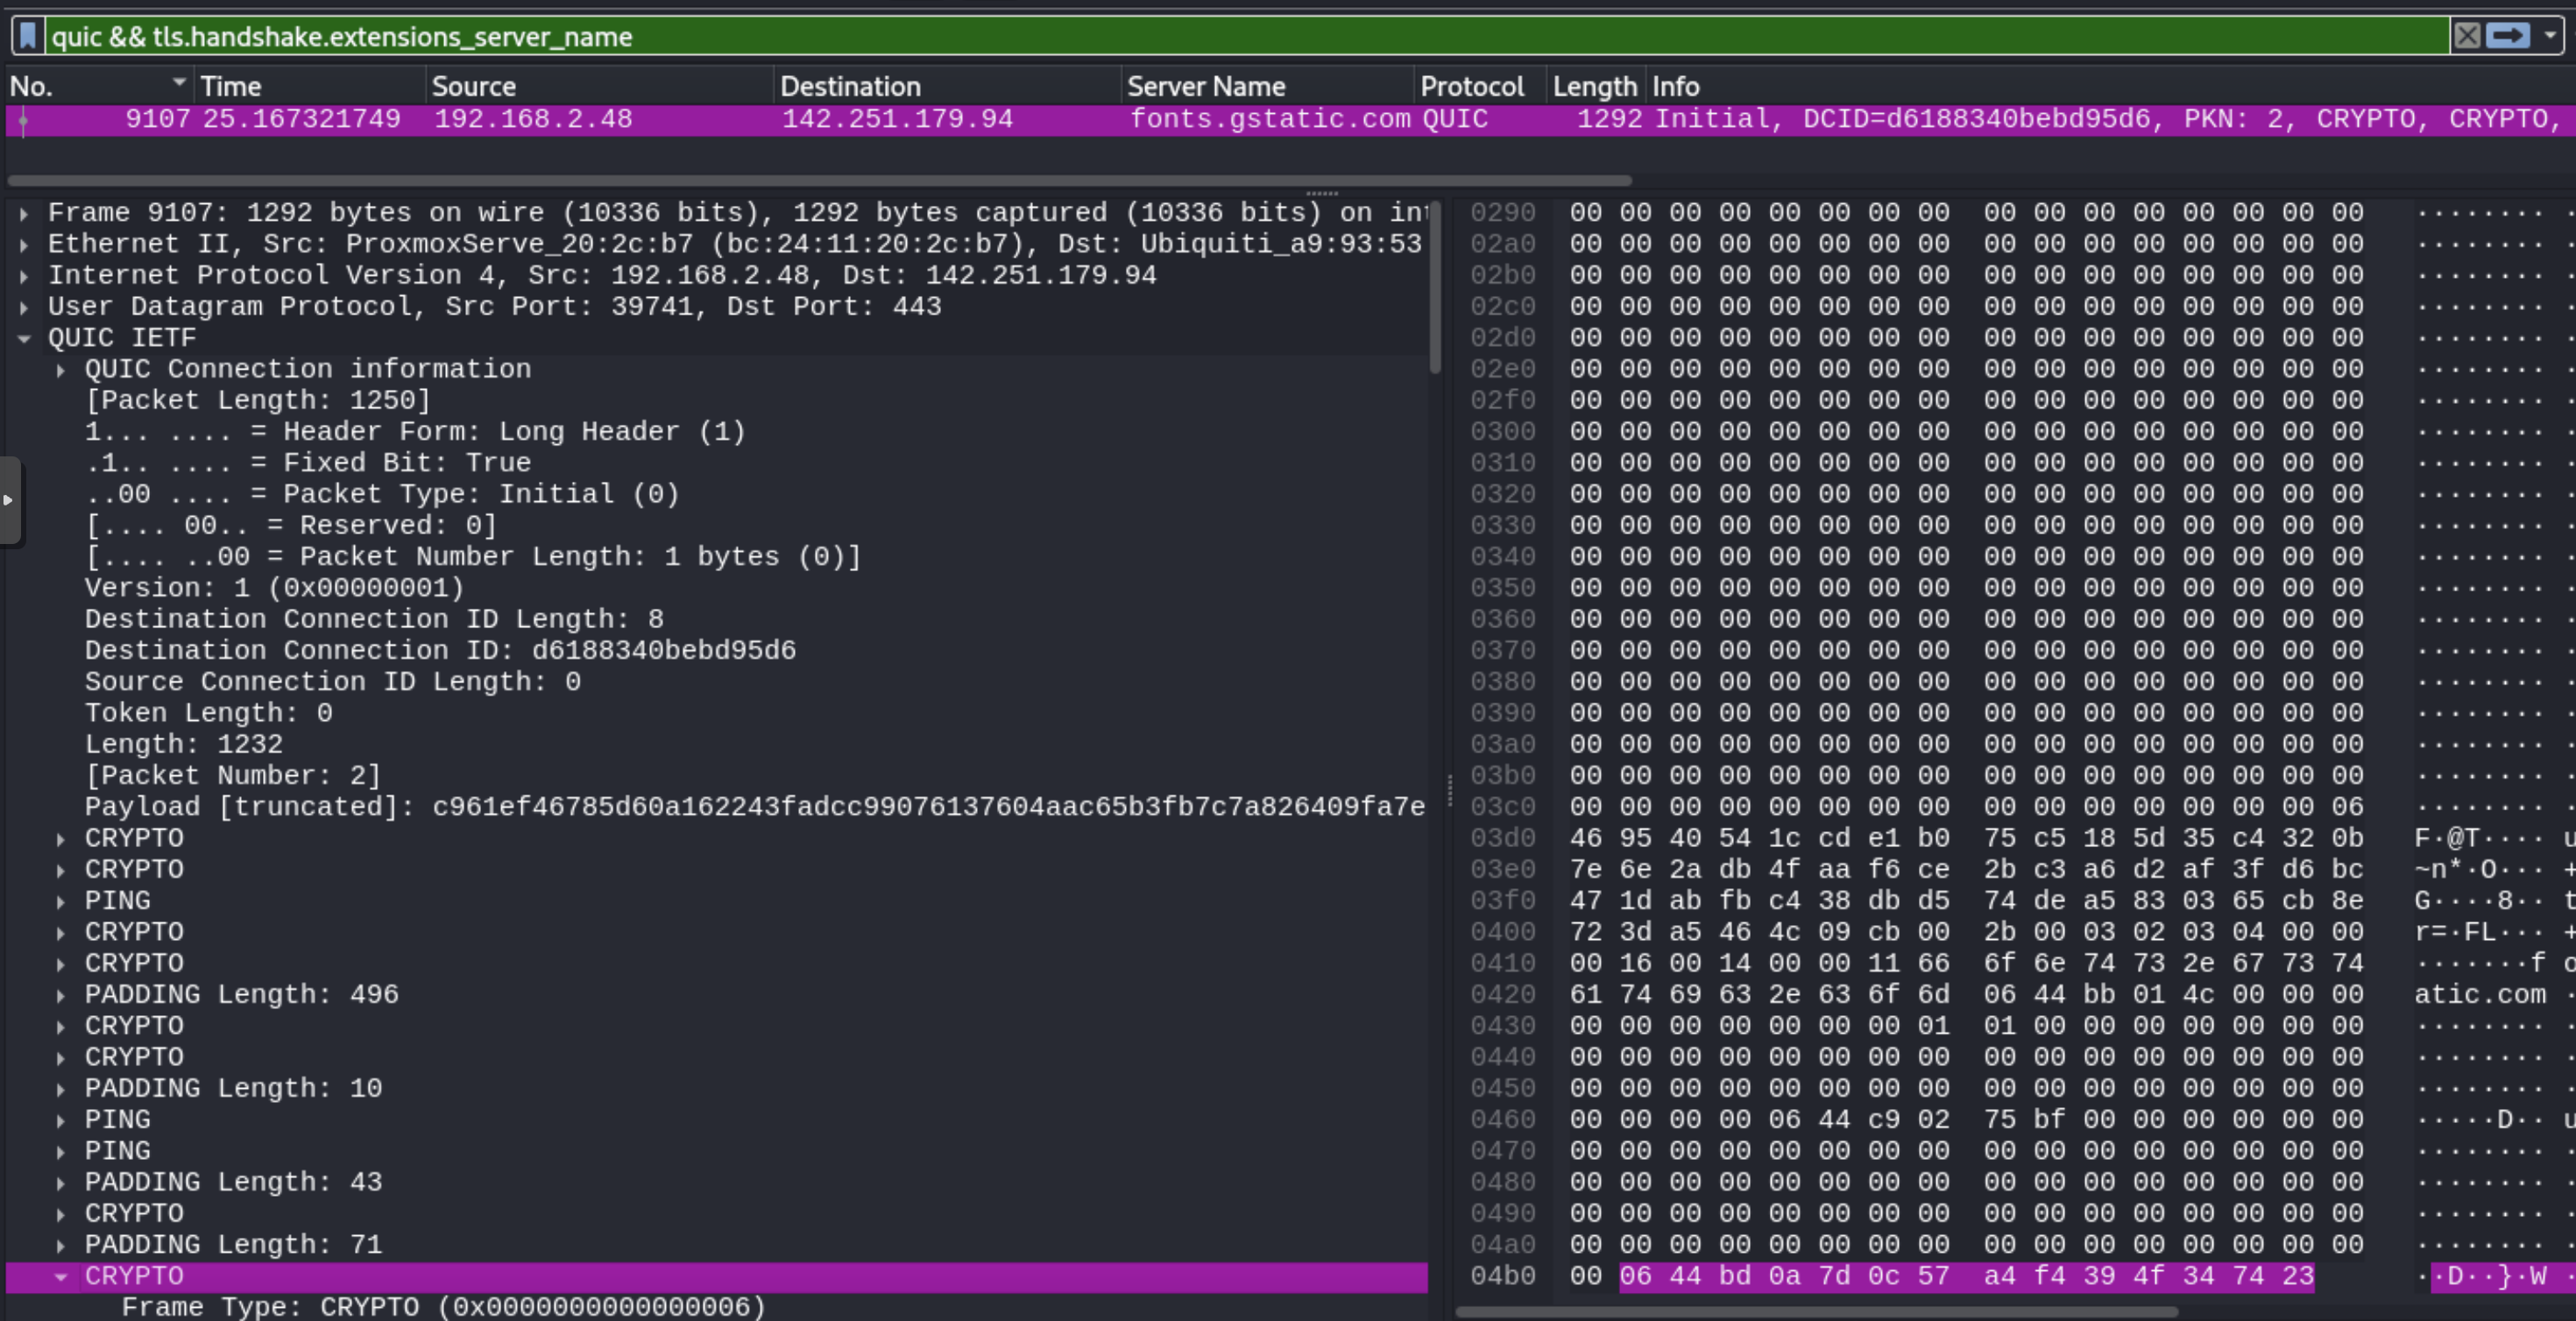
Task: Click the filter bookmark icon
Action: click(28, 36)
